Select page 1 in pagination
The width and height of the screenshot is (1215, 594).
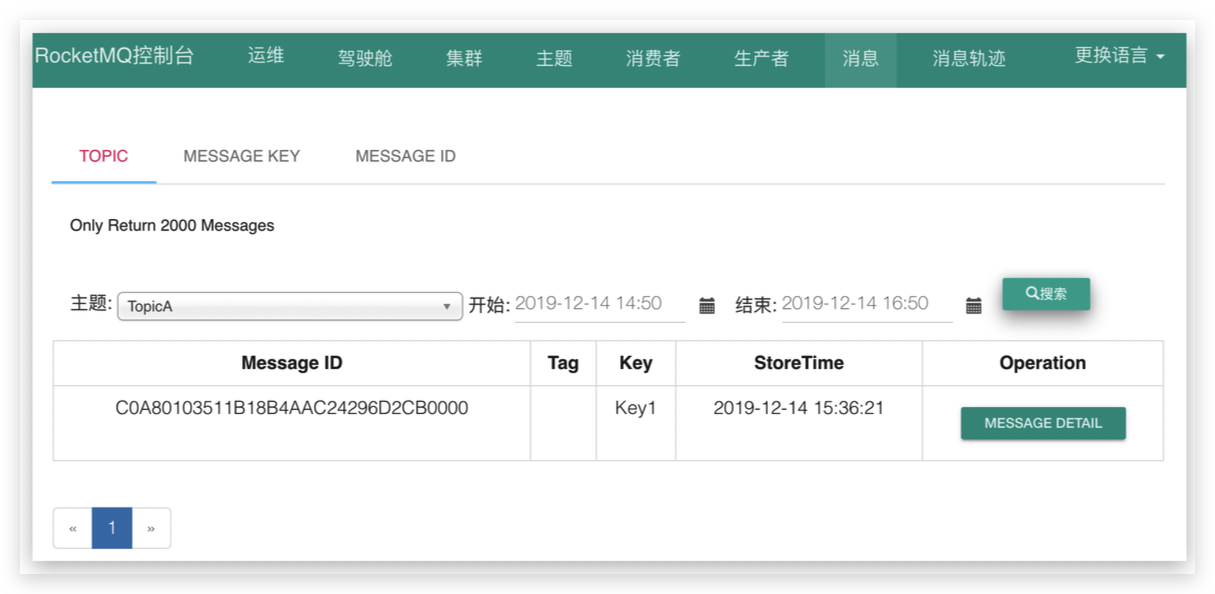point(112,527)
